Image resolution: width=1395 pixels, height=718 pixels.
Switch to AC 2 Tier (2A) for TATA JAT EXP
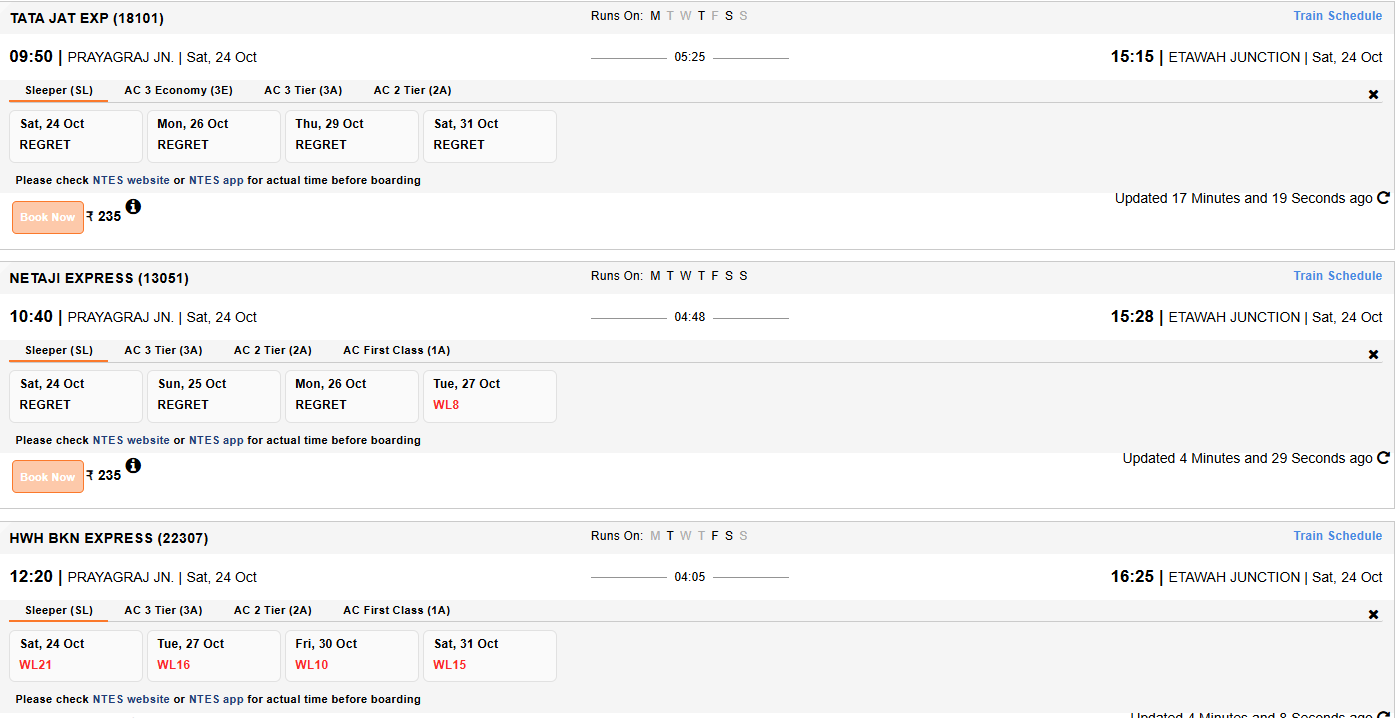[413, 91]
